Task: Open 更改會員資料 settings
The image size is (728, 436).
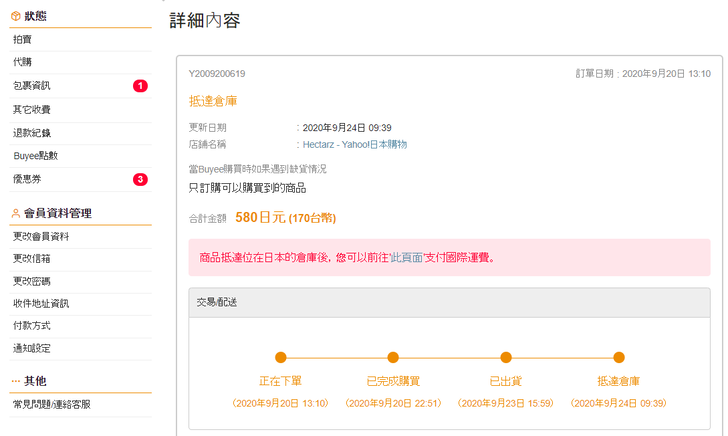Action: coord(41,237)
